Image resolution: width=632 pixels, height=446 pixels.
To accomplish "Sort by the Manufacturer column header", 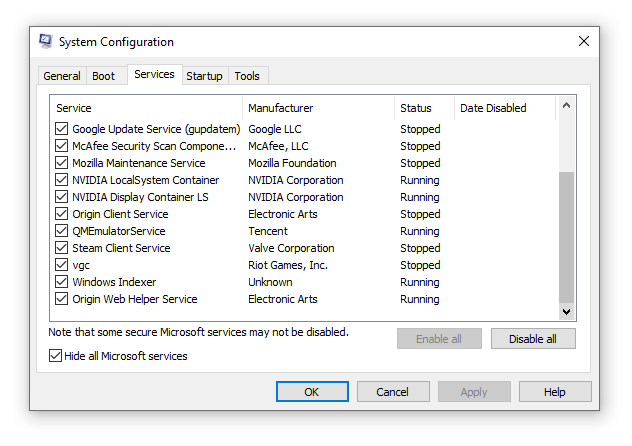I will pyautogui.click(x=318, y=108).
